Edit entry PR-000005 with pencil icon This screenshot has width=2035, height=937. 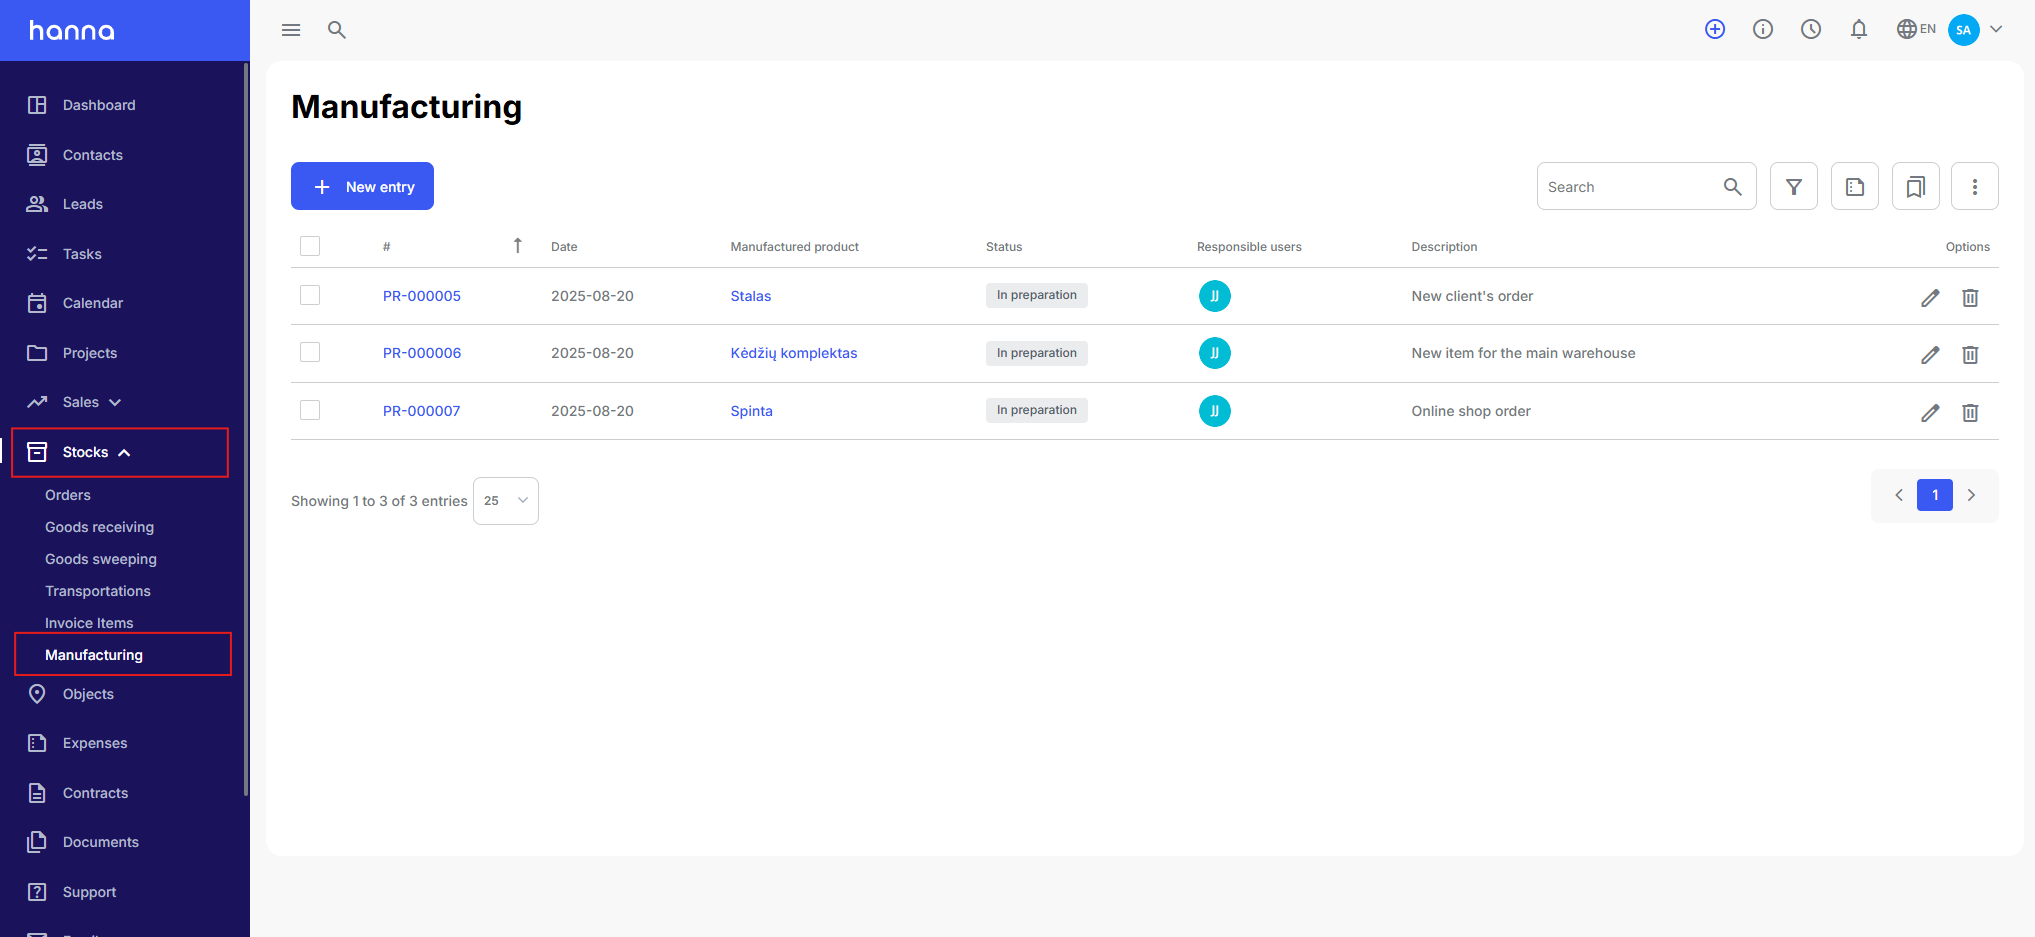pos(1930,298)
